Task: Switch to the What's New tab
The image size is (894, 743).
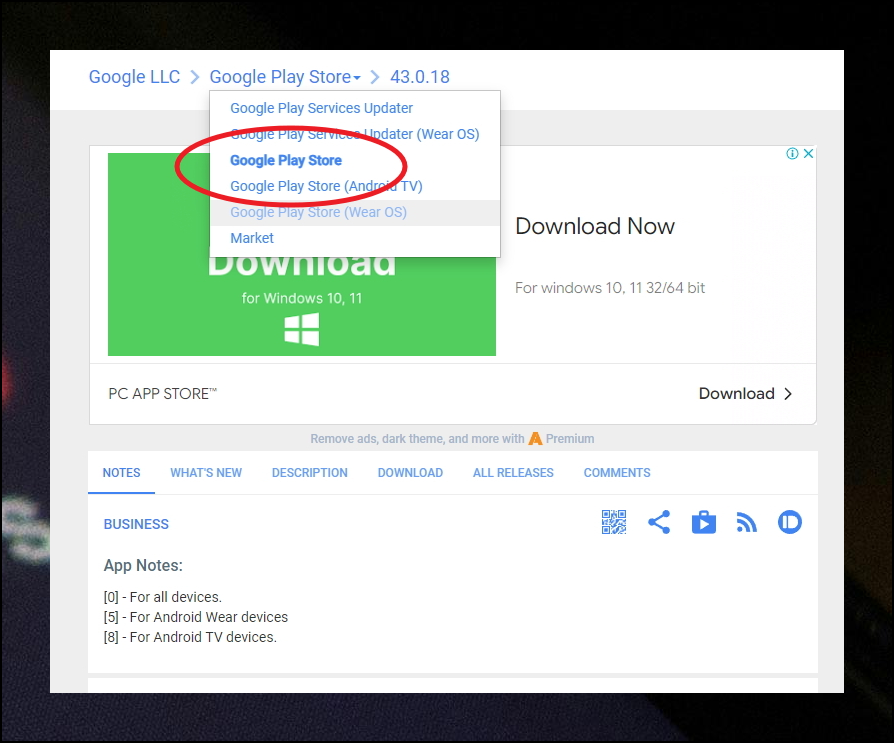Action: click(206, 473)
